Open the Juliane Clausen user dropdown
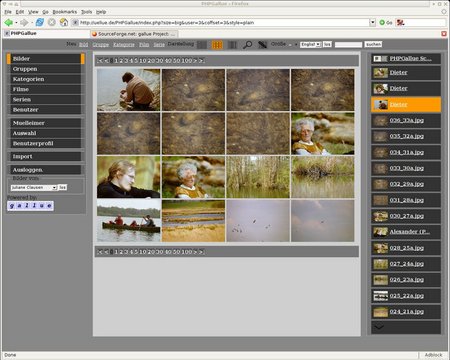This screenshot has width=450, height=360. tap(34, 188)
